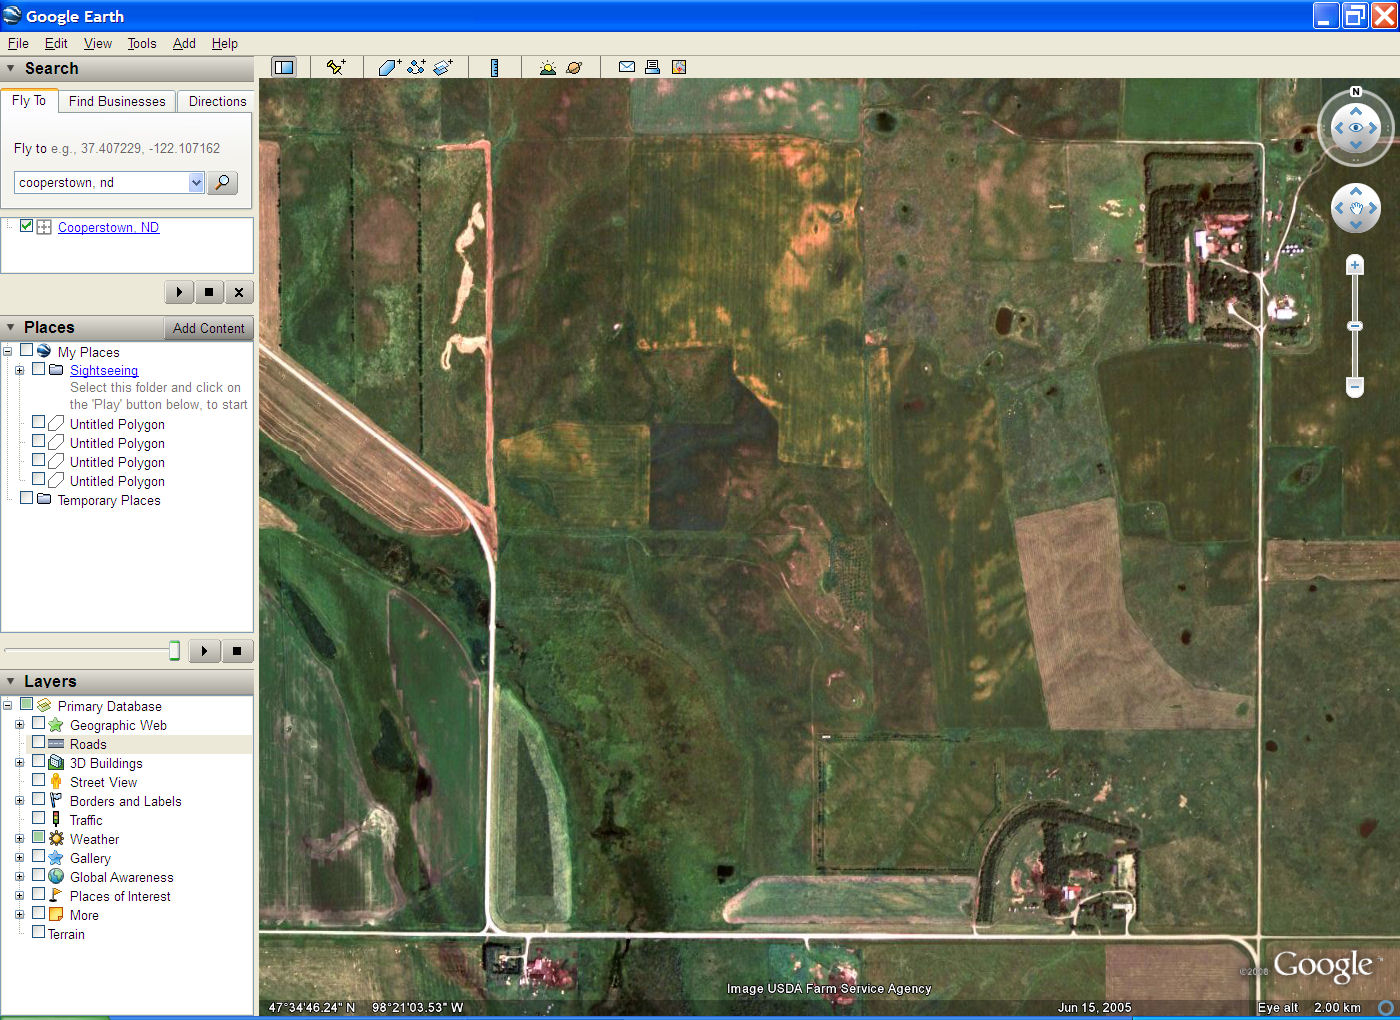Click the Traffic light layer icon

56,819
